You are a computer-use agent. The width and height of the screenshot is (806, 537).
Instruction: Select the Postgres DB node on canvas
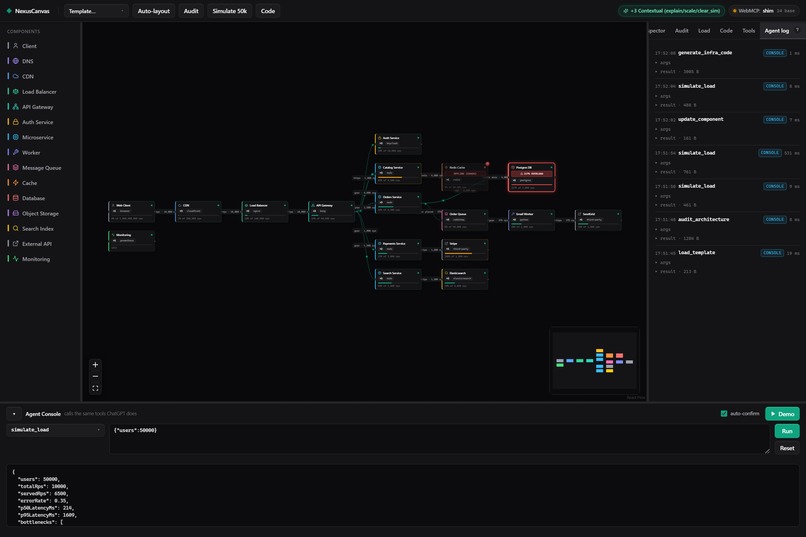532,177
